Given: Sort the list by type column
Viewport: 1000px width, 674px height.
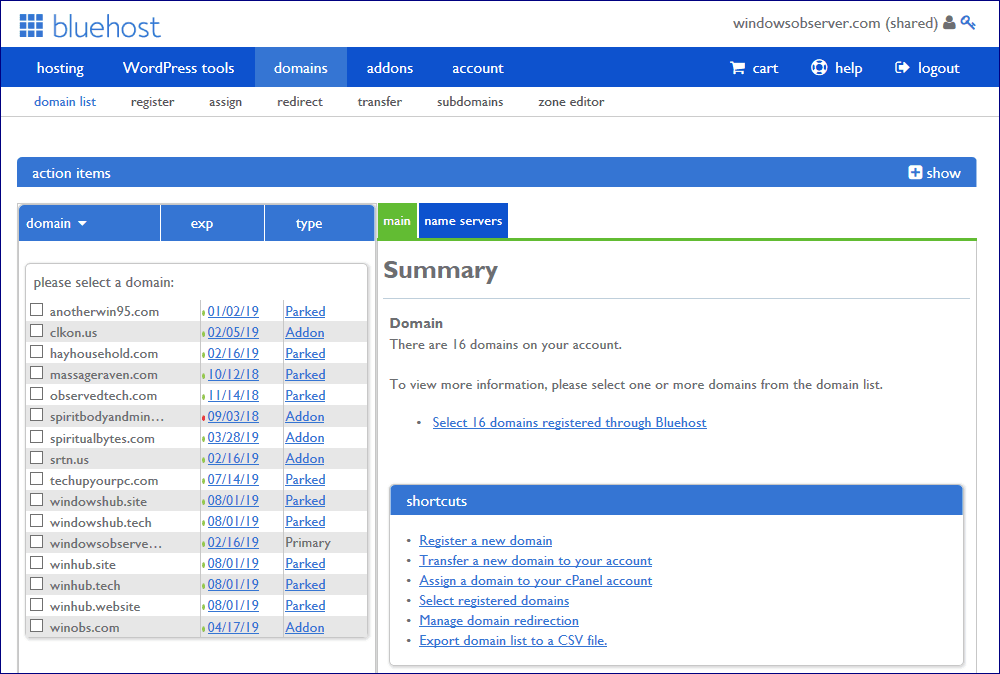Looking at the screenshot, I should (319, 223).
